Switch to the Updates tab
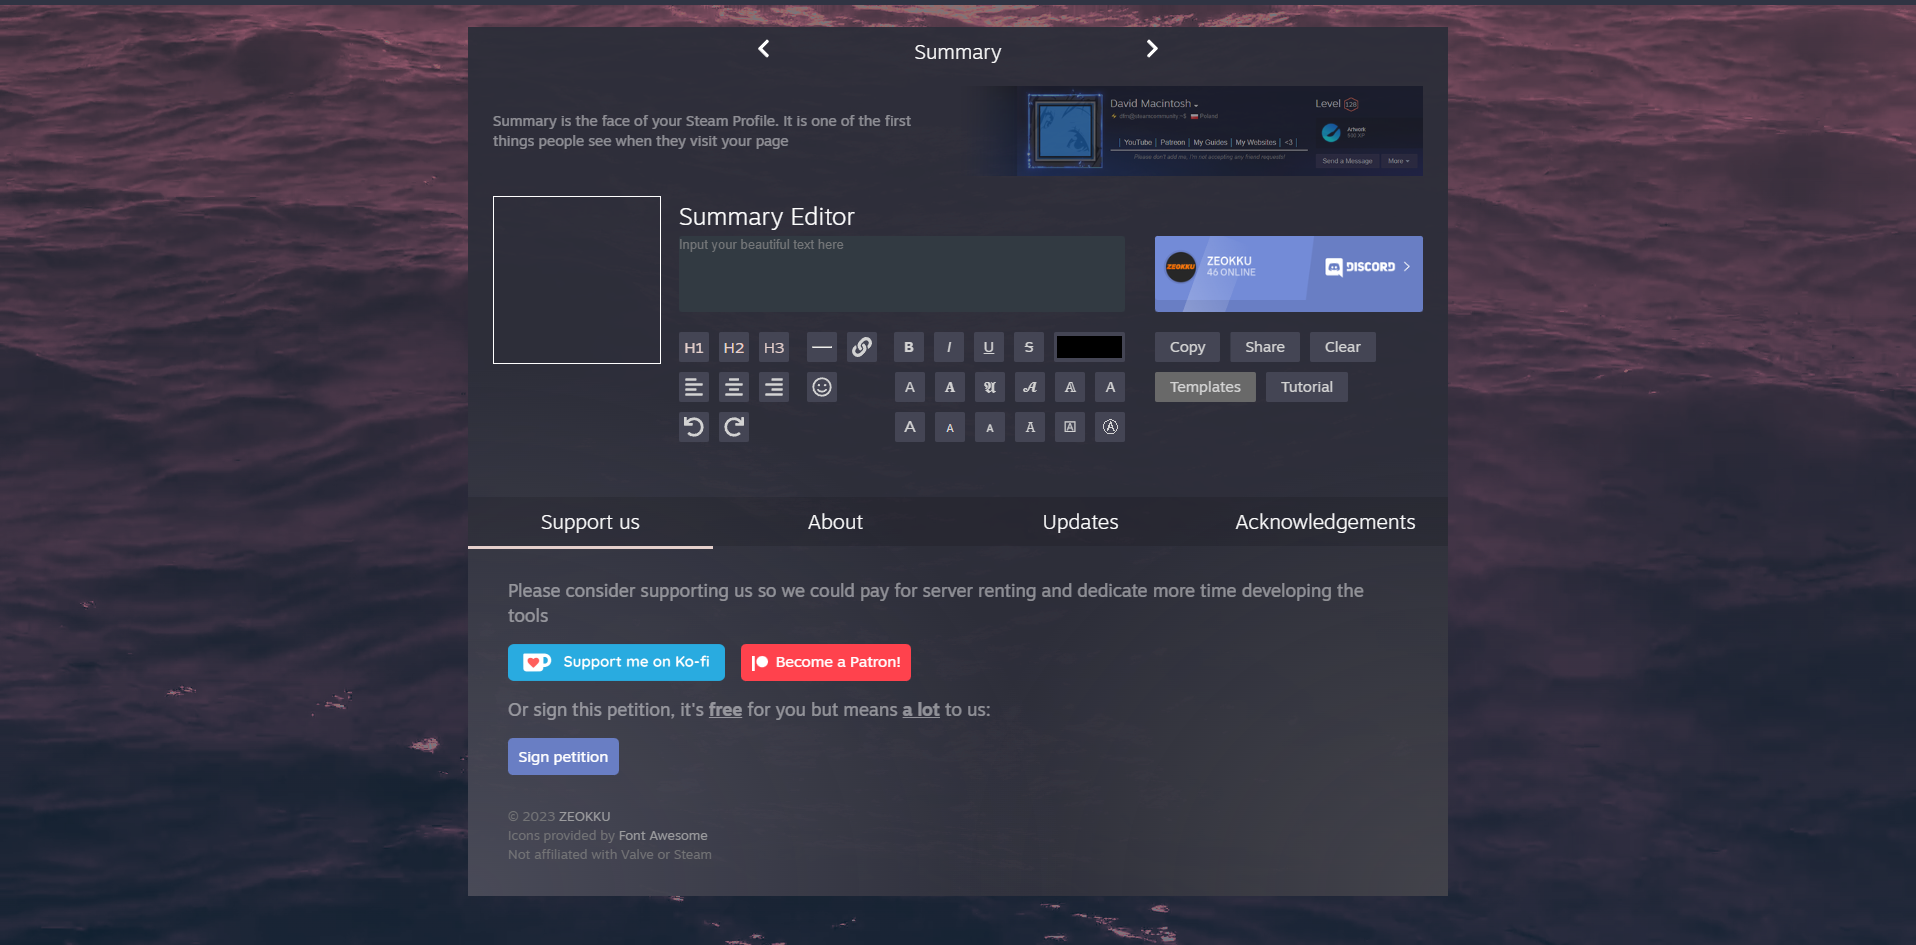This screenshot has width=1916, height=945. (1080, 522)
